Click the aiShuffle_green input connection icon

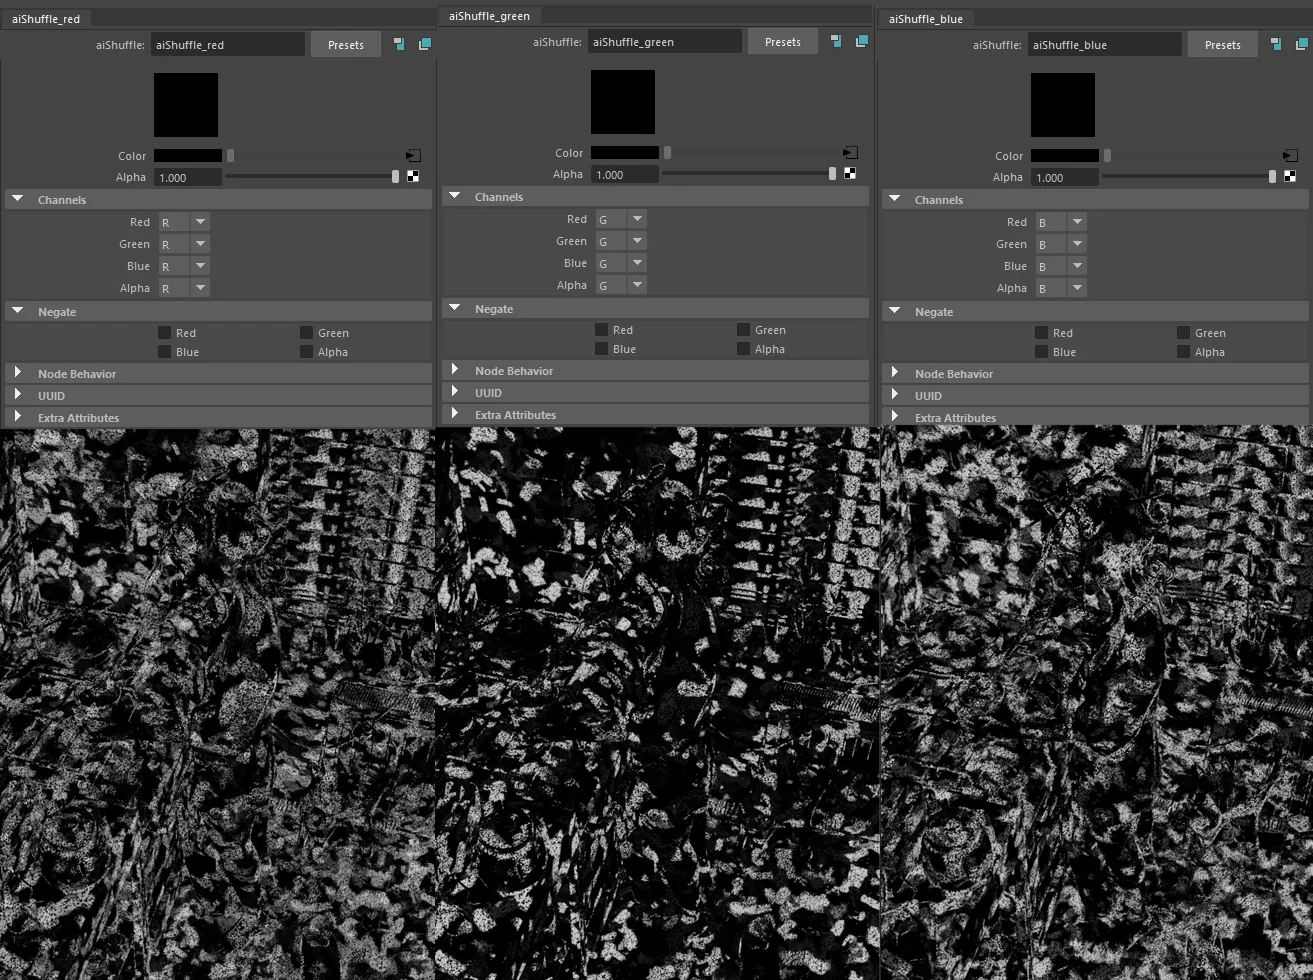pyautogui.click(x=836, y=41)
